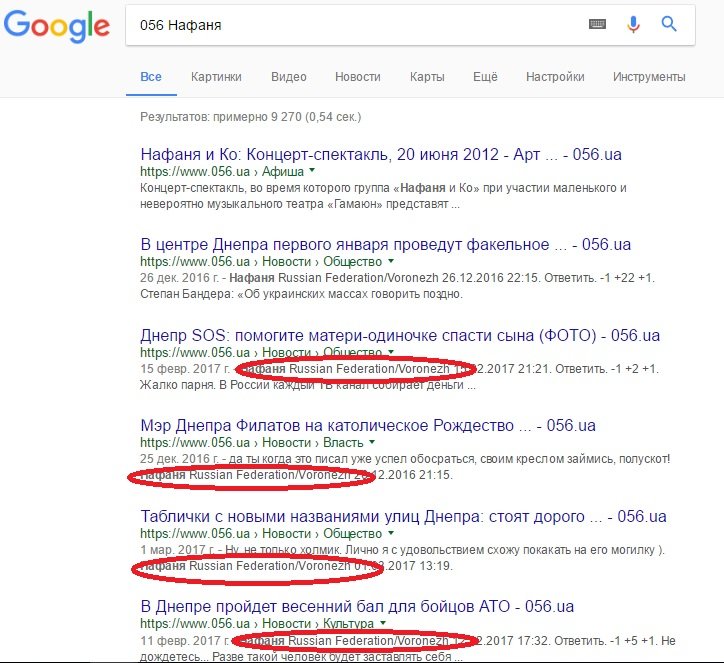Switch to the 'Картинки' tab

coord(216,77)
